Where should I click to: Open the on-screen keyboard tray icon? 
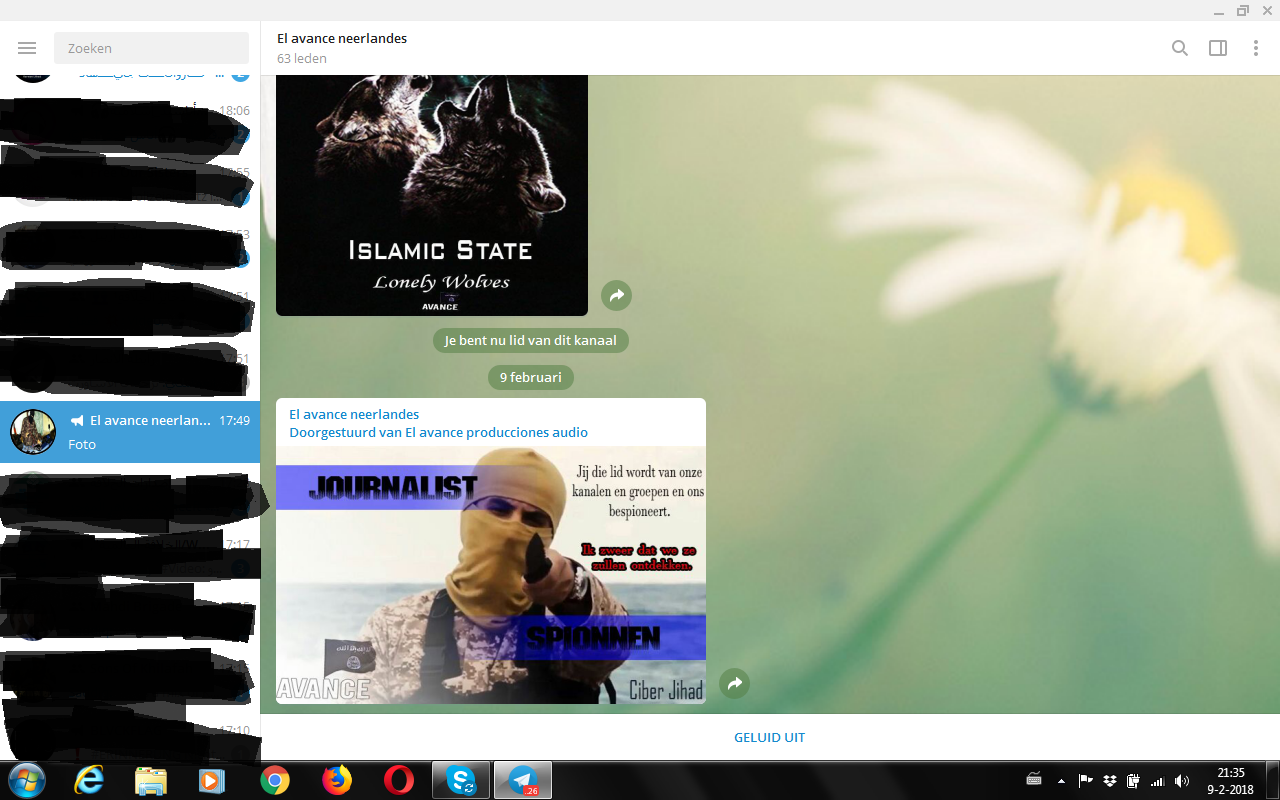(1034, 780)
